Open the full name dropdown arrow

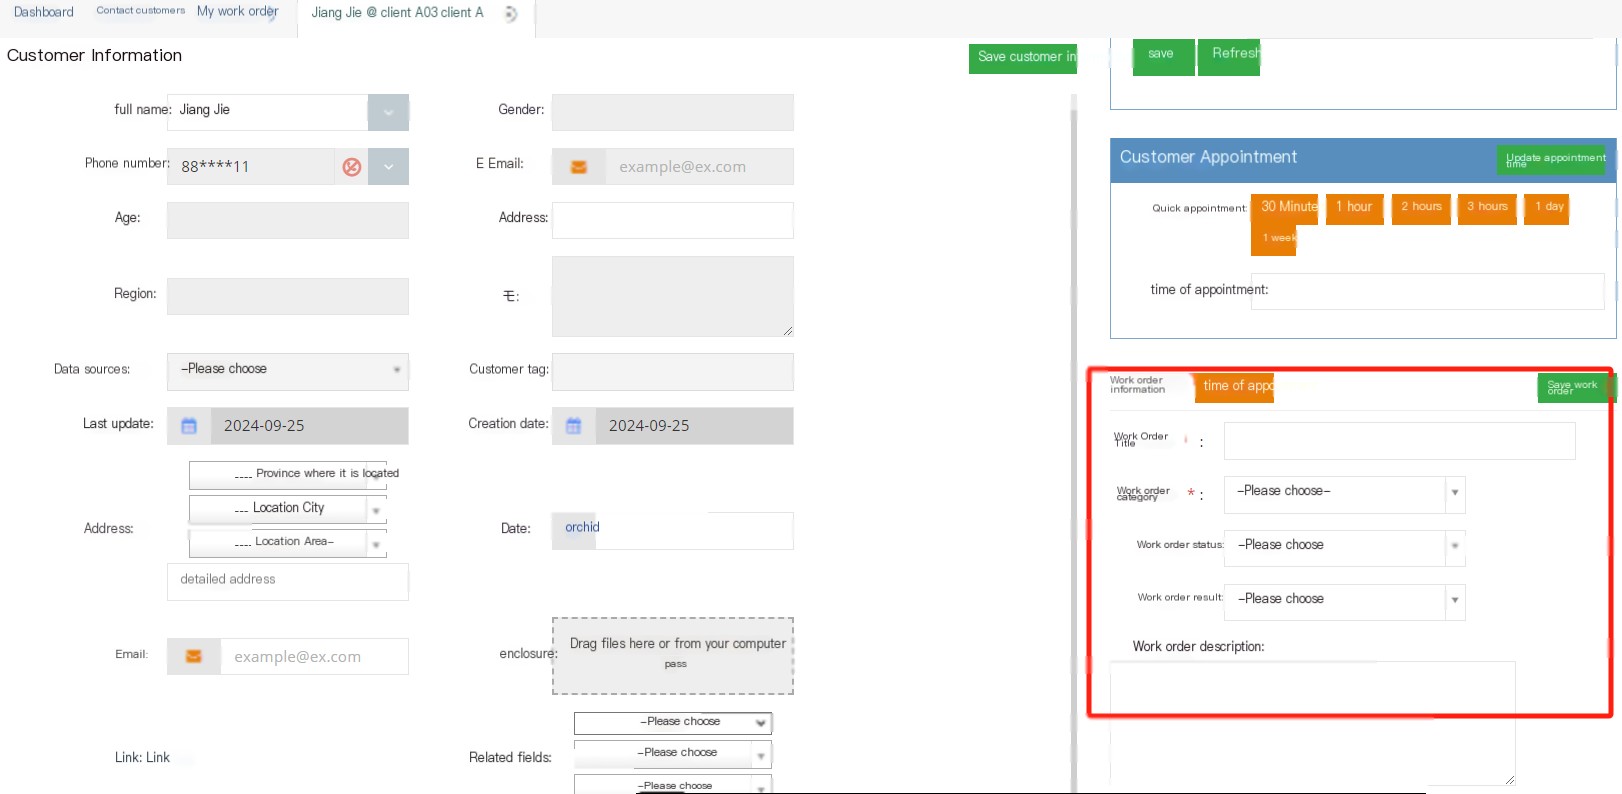pos(388,112)
